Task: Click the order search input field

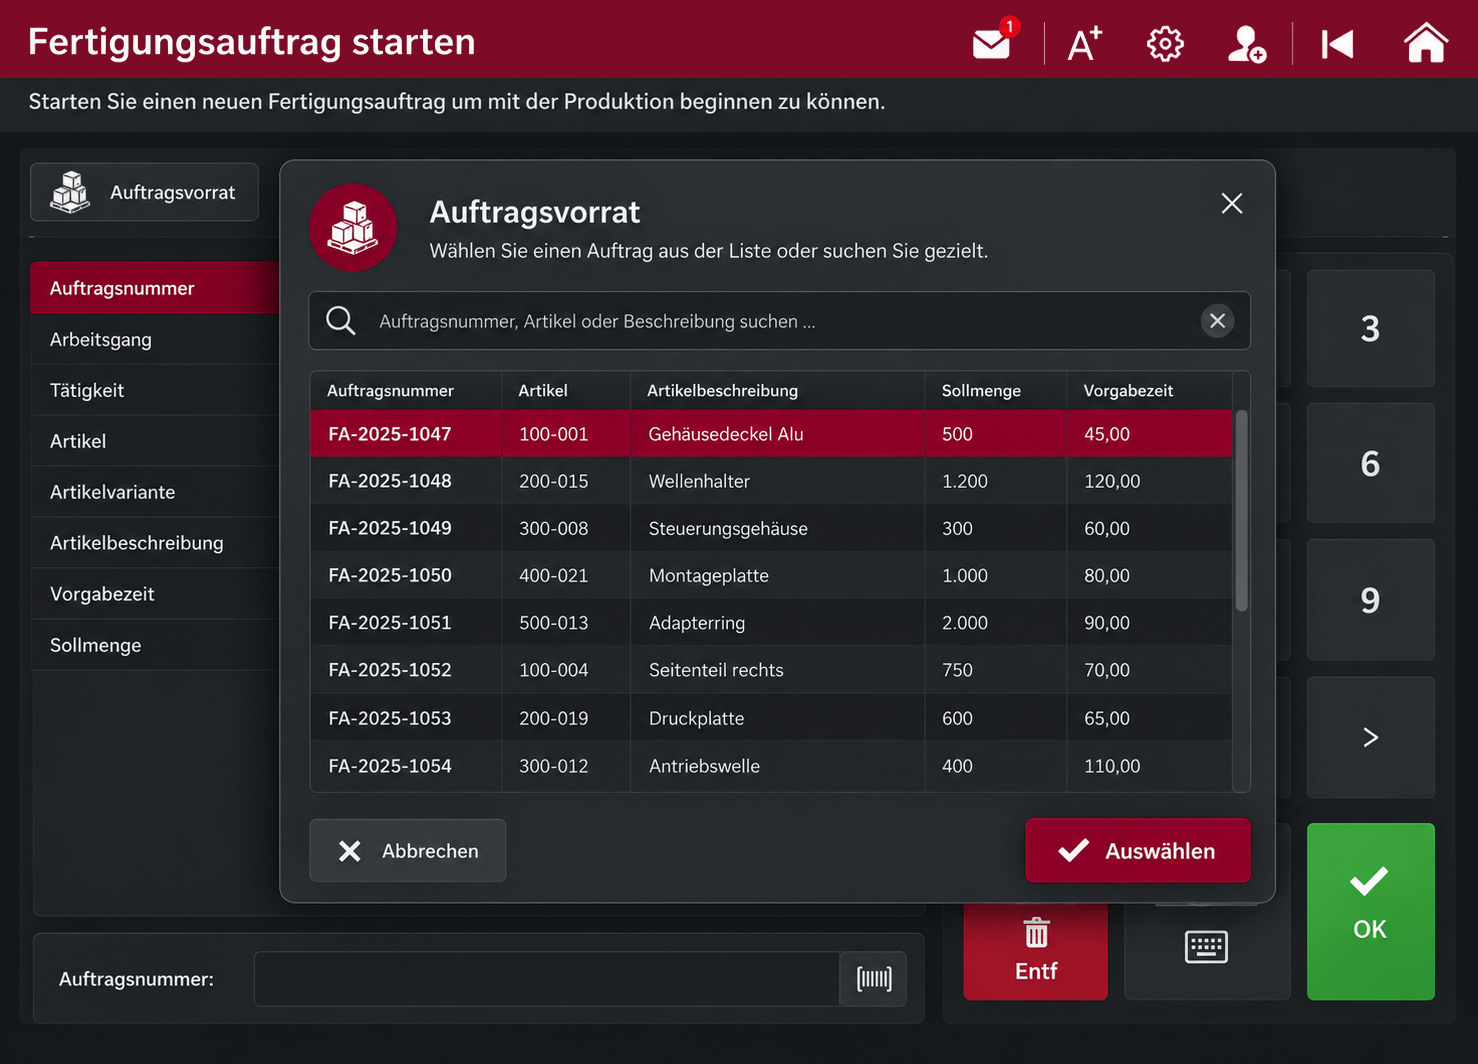Action: coord(780,321)
